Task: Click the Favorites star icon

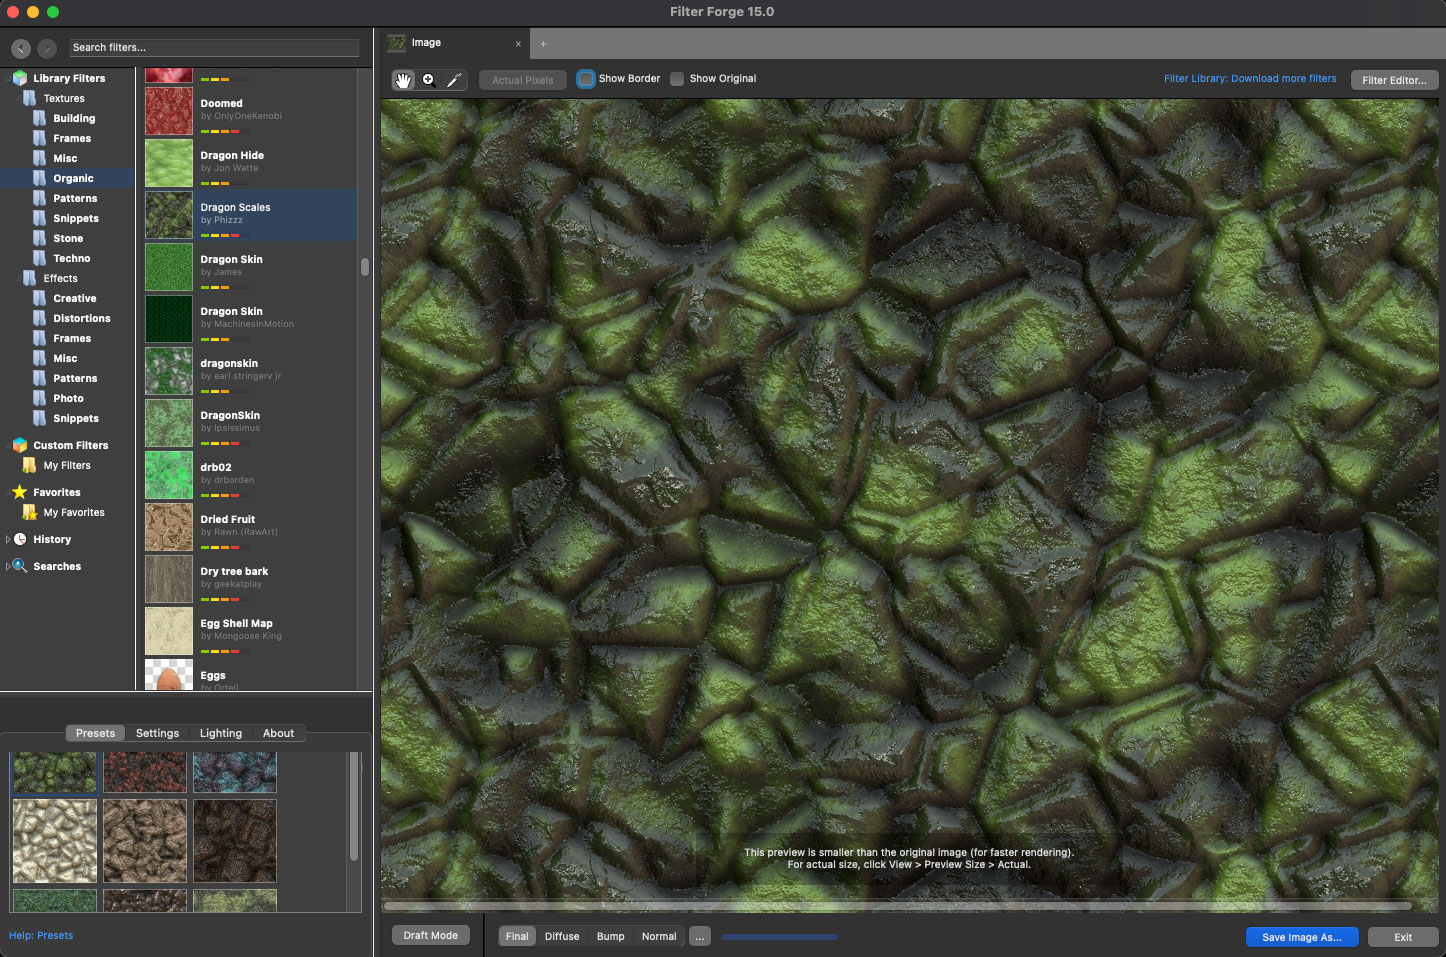Action: coord(19,492)
